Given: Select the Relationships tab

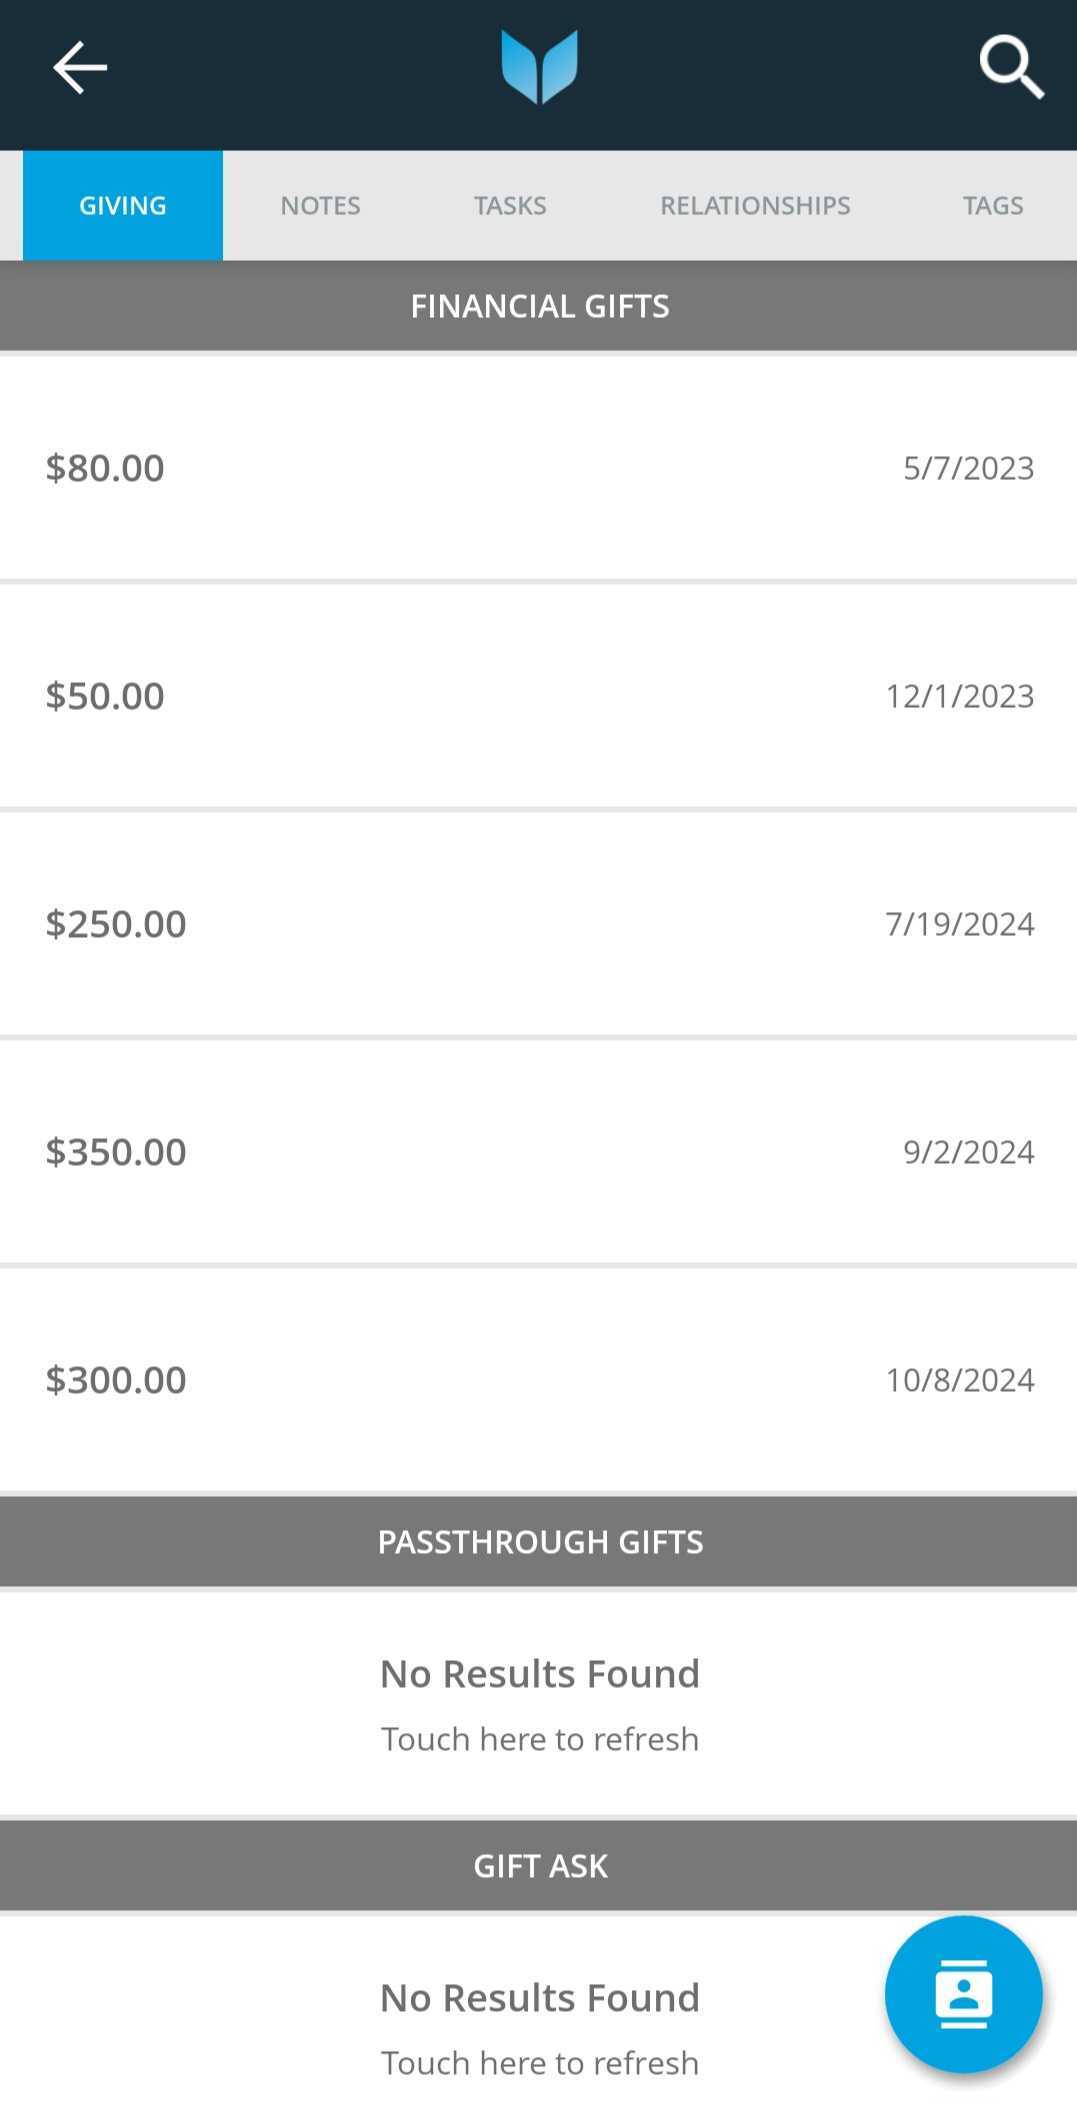Looking at the screenshot, I should click(x=755, y=205).
